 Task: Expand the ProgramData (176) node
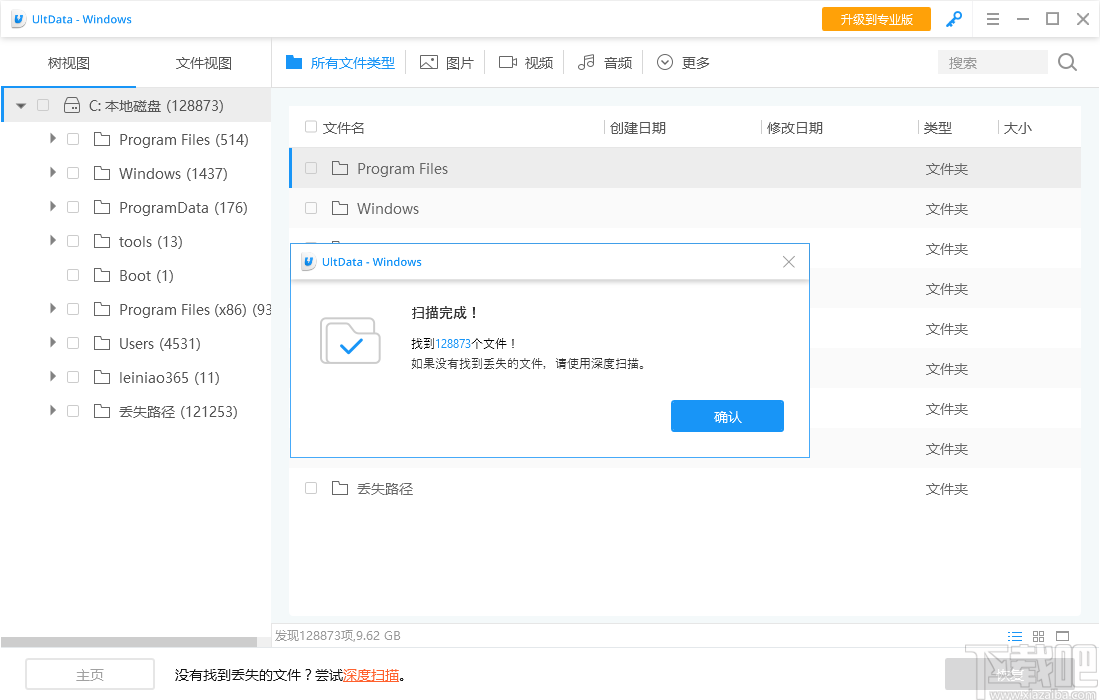(53, 207)
